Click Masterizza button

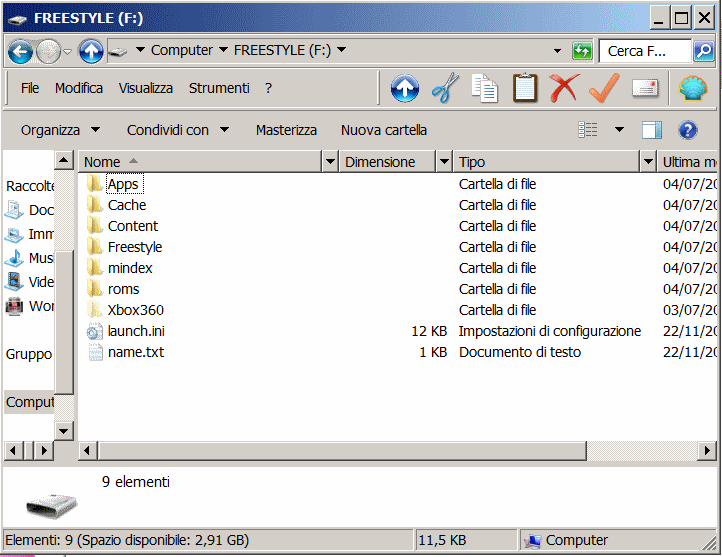click(x=286, y=130)
